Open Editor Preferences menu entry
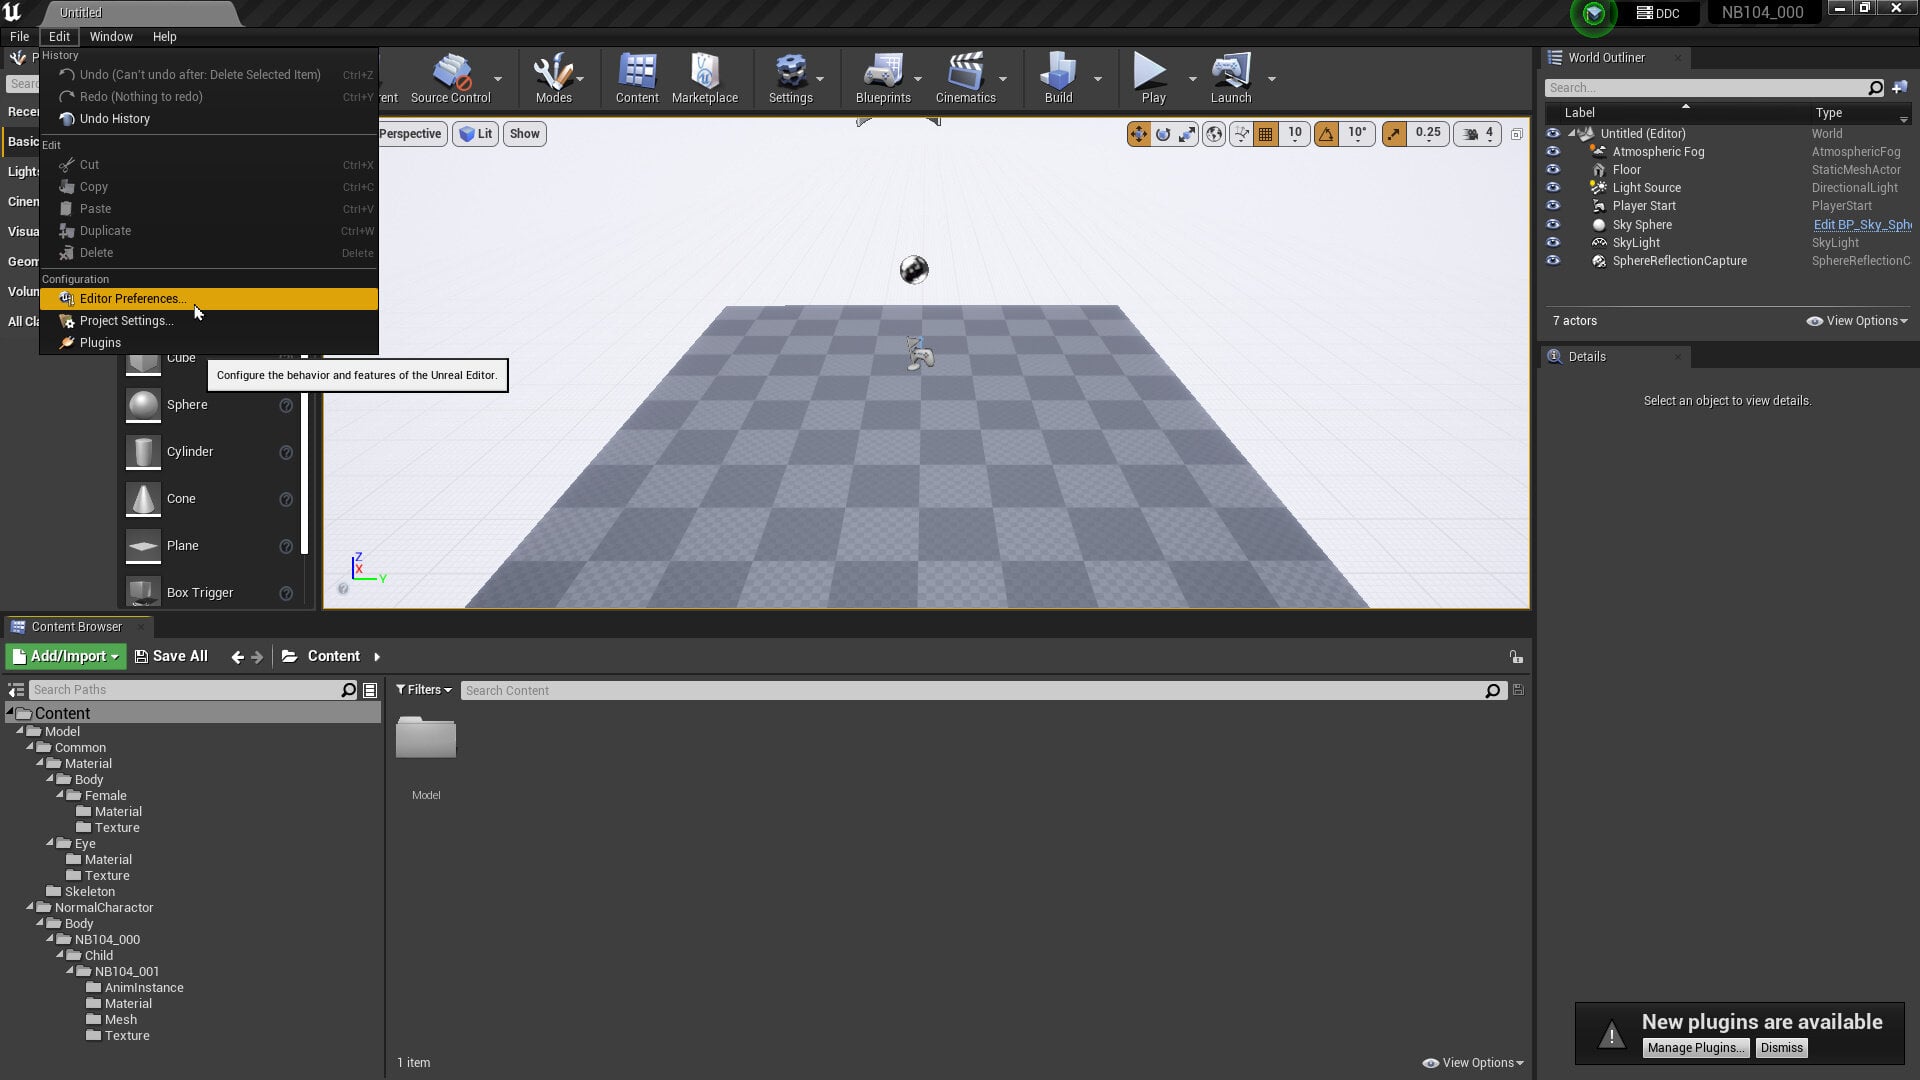 (209, 299)
